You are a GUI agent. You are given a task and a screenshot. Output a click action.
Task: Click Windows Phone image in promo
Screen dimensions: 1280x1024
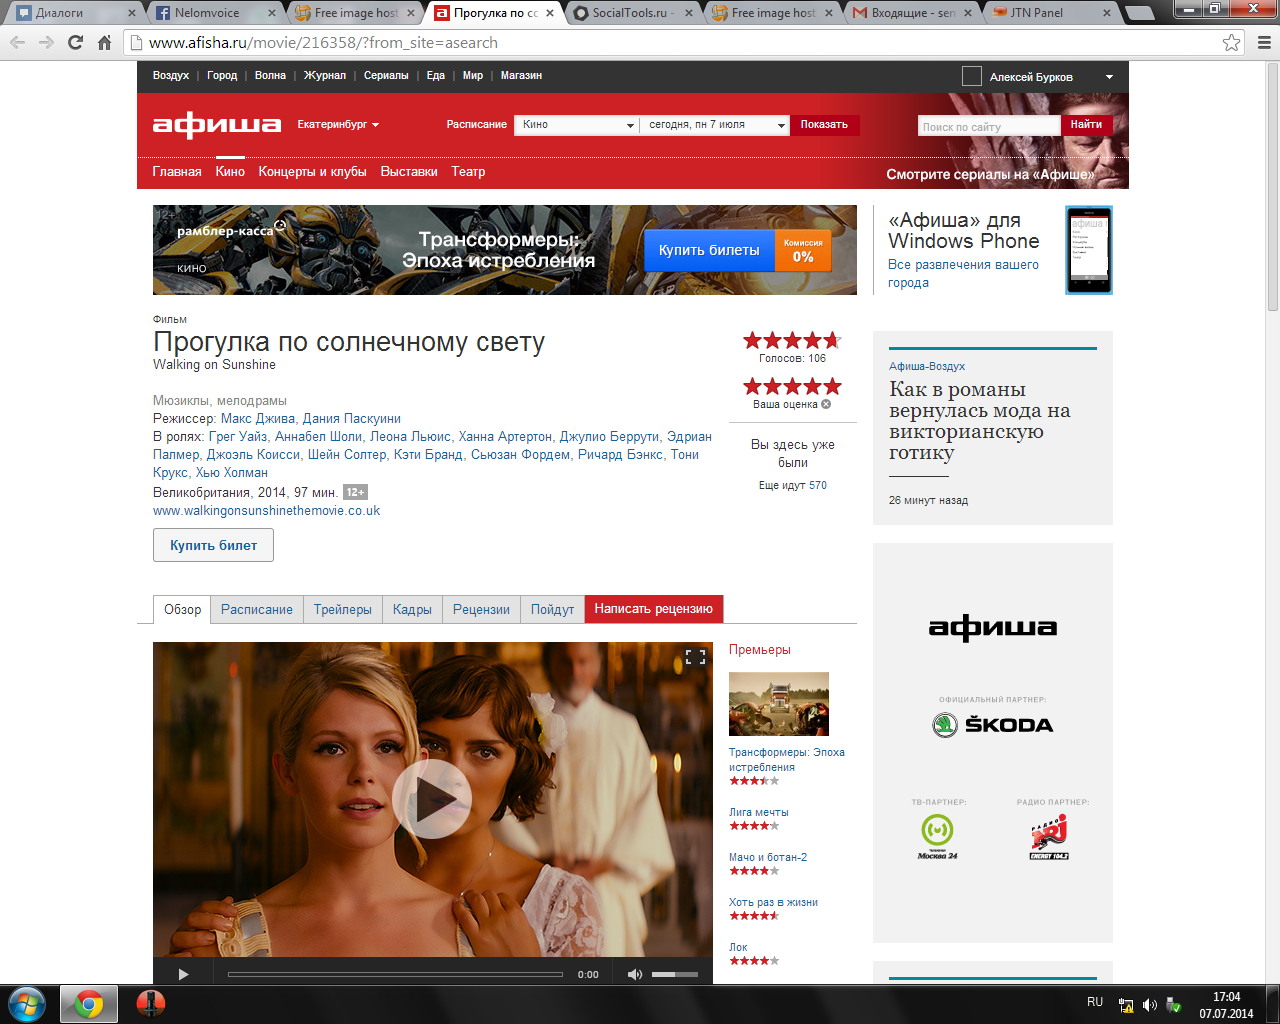(1088, 250)
